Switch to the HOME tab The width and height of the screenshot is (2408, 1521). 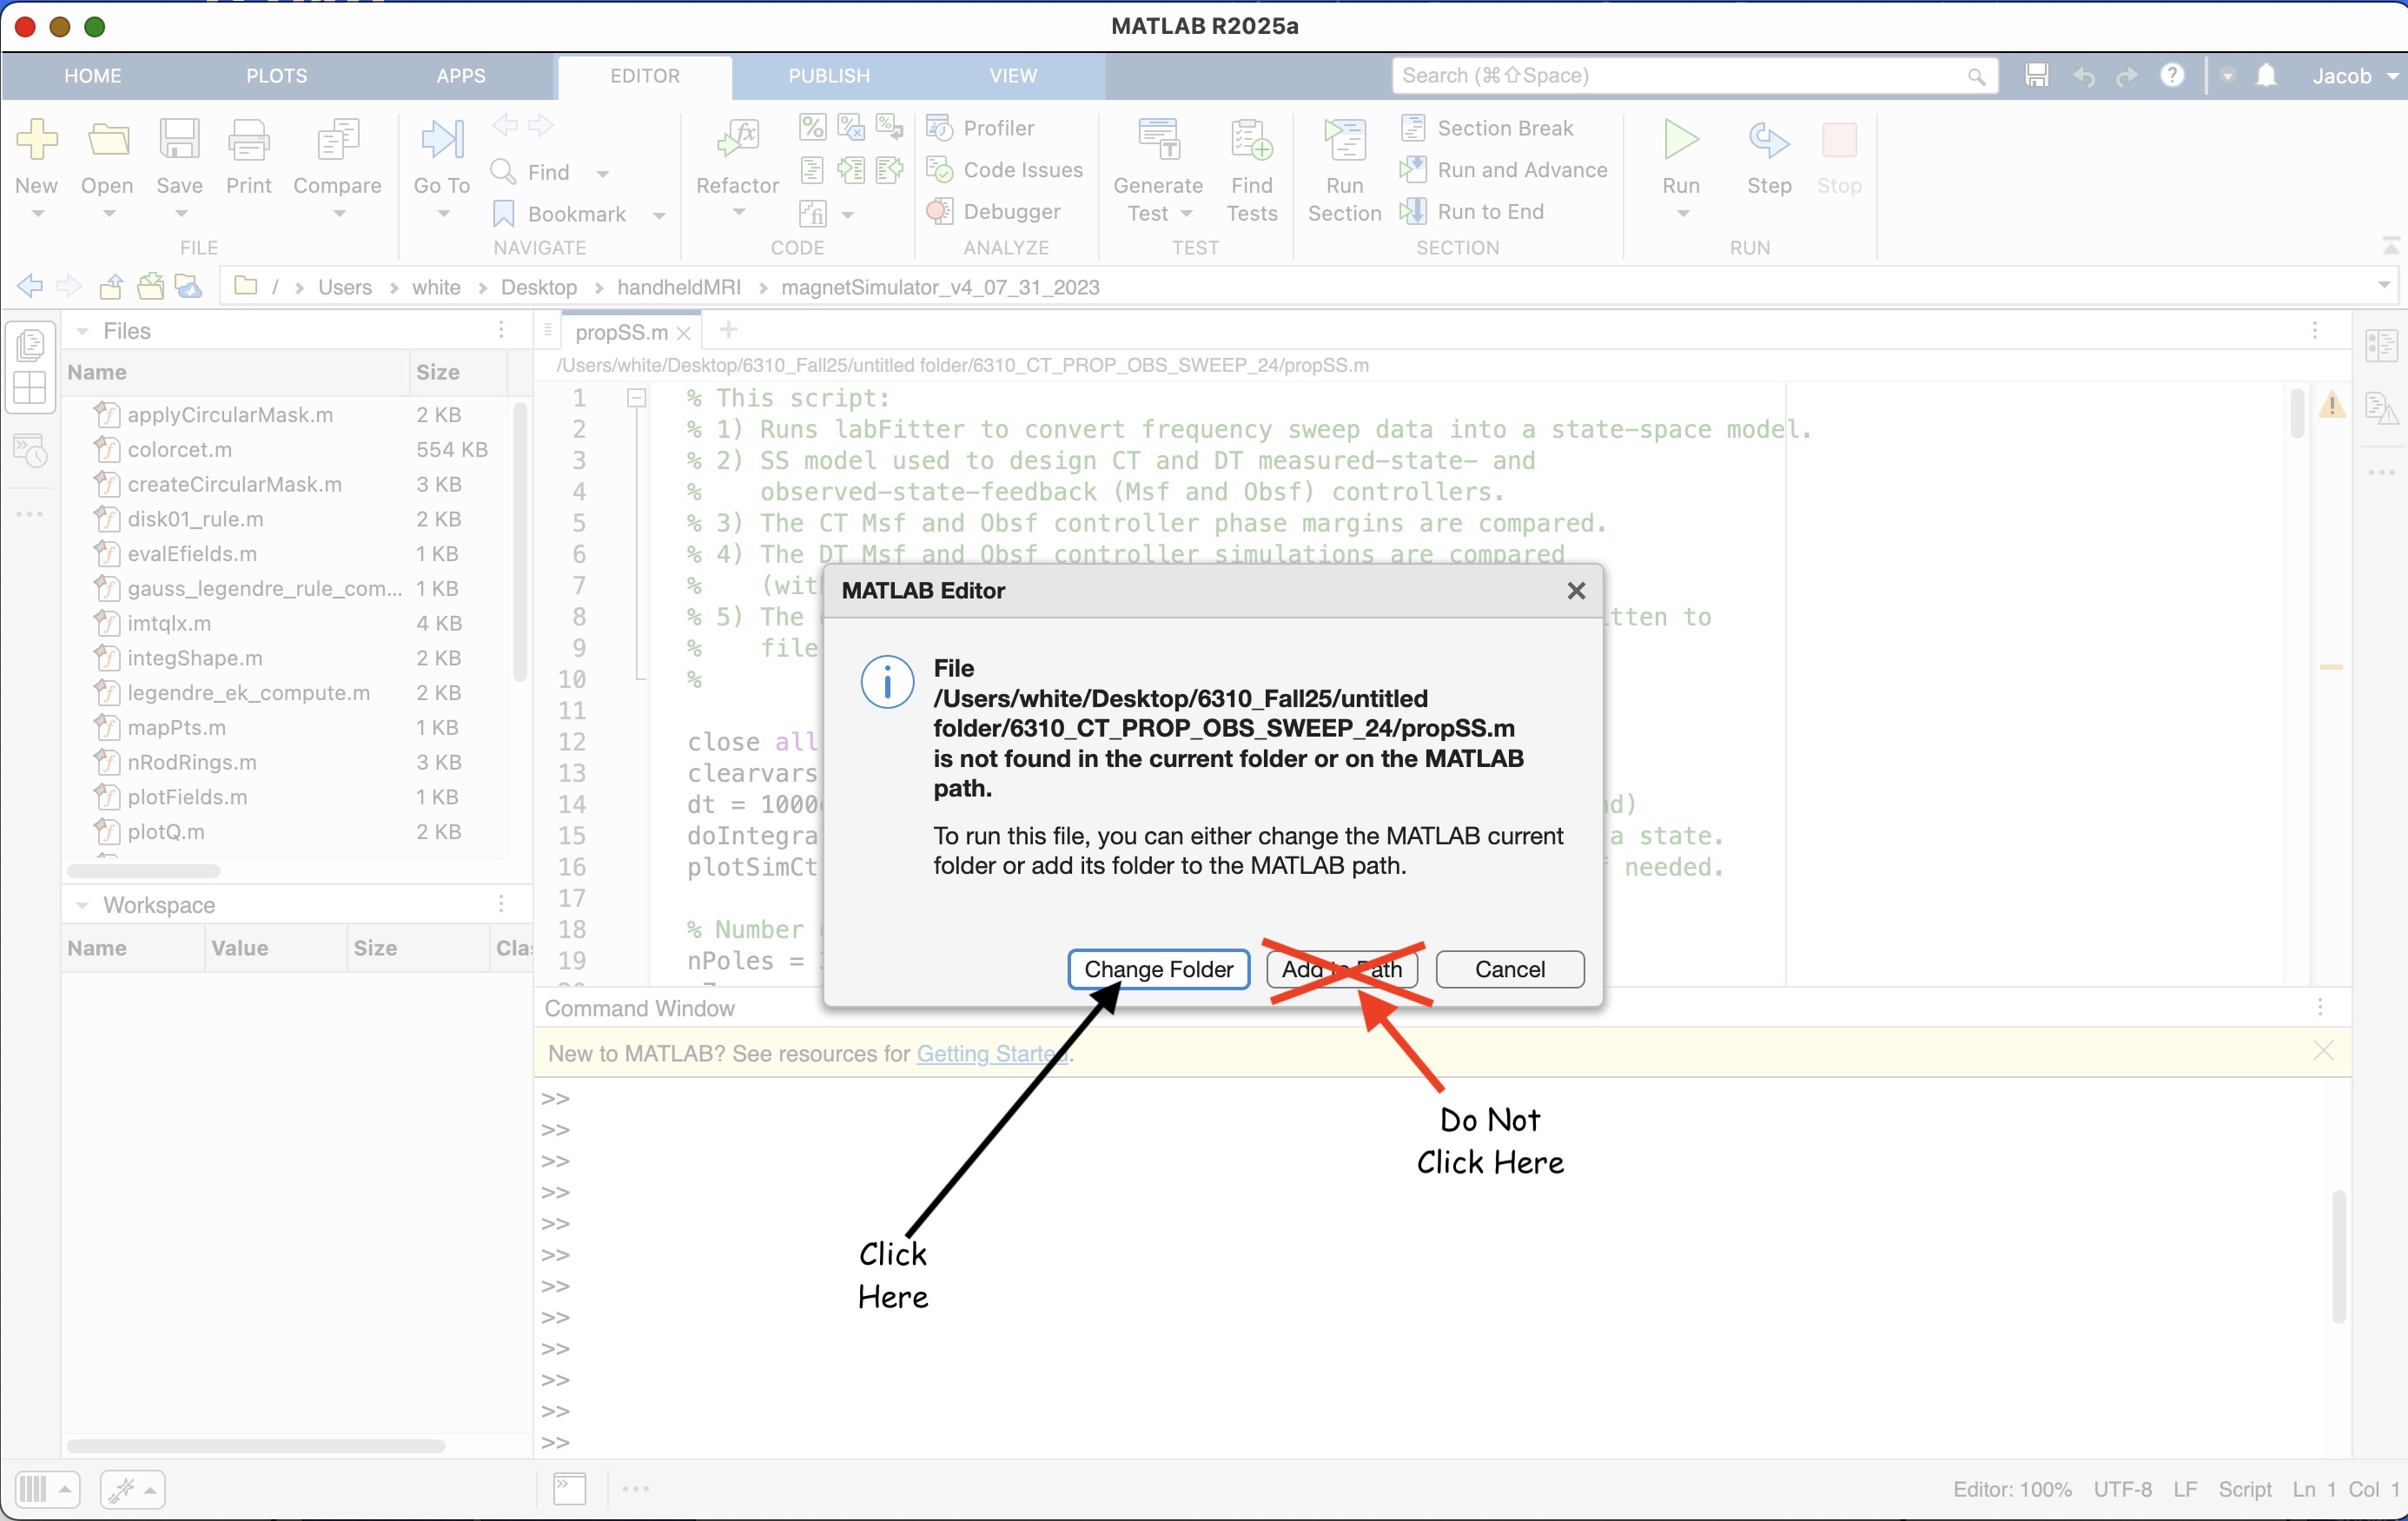[x=92, y=76]
